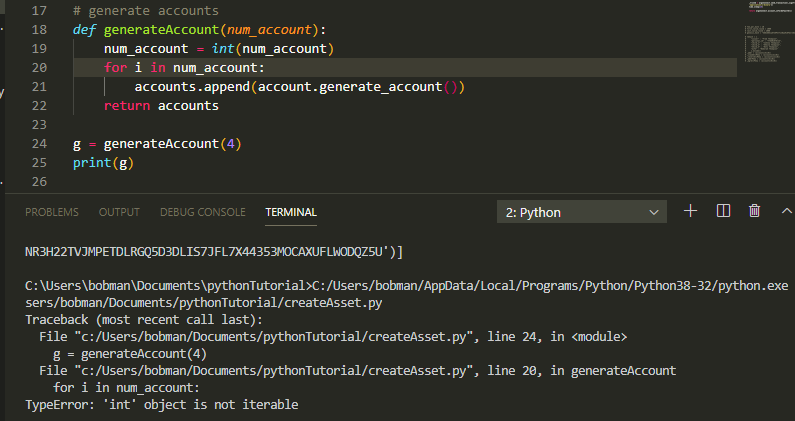This screenshot has width=795, height=421.
Task: Click 'Traceback (most recent call last):' text
Action: [x=144, y=320]
